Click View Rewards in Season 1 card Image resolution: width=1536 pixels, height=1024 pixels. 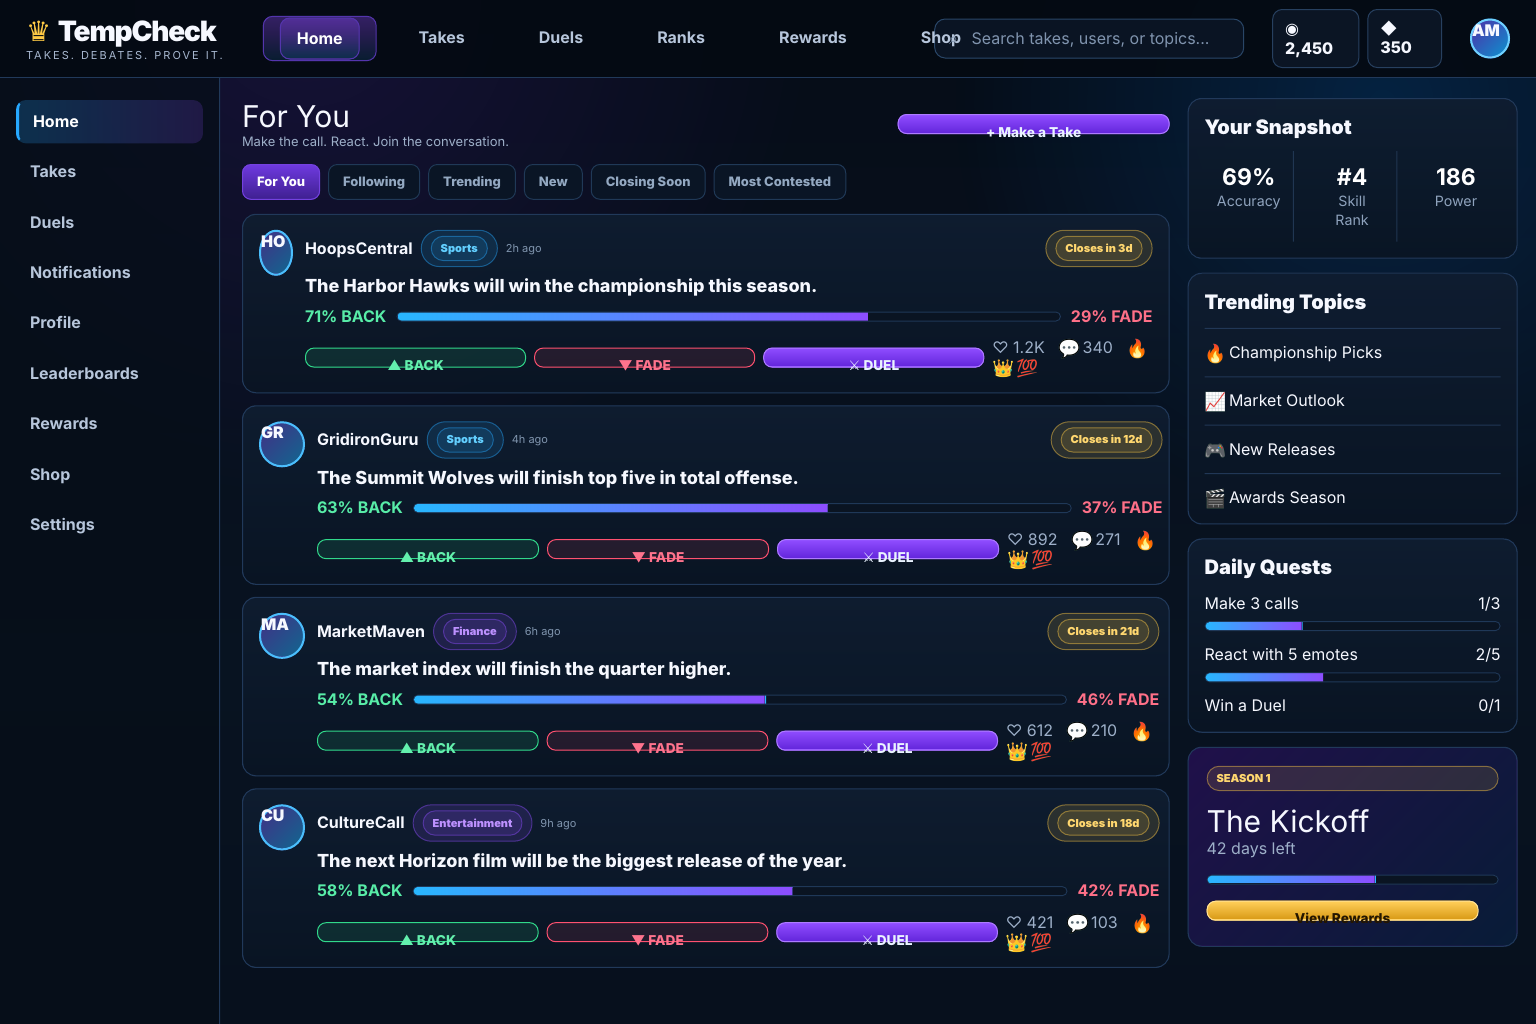coord(1342,911)
